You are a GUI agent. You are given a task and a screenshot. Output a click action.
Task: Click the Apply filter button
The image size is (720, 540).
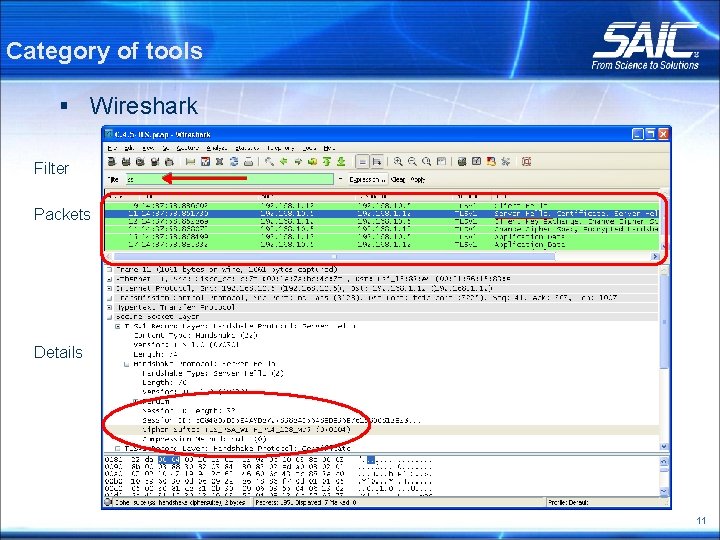click(417, 180)
